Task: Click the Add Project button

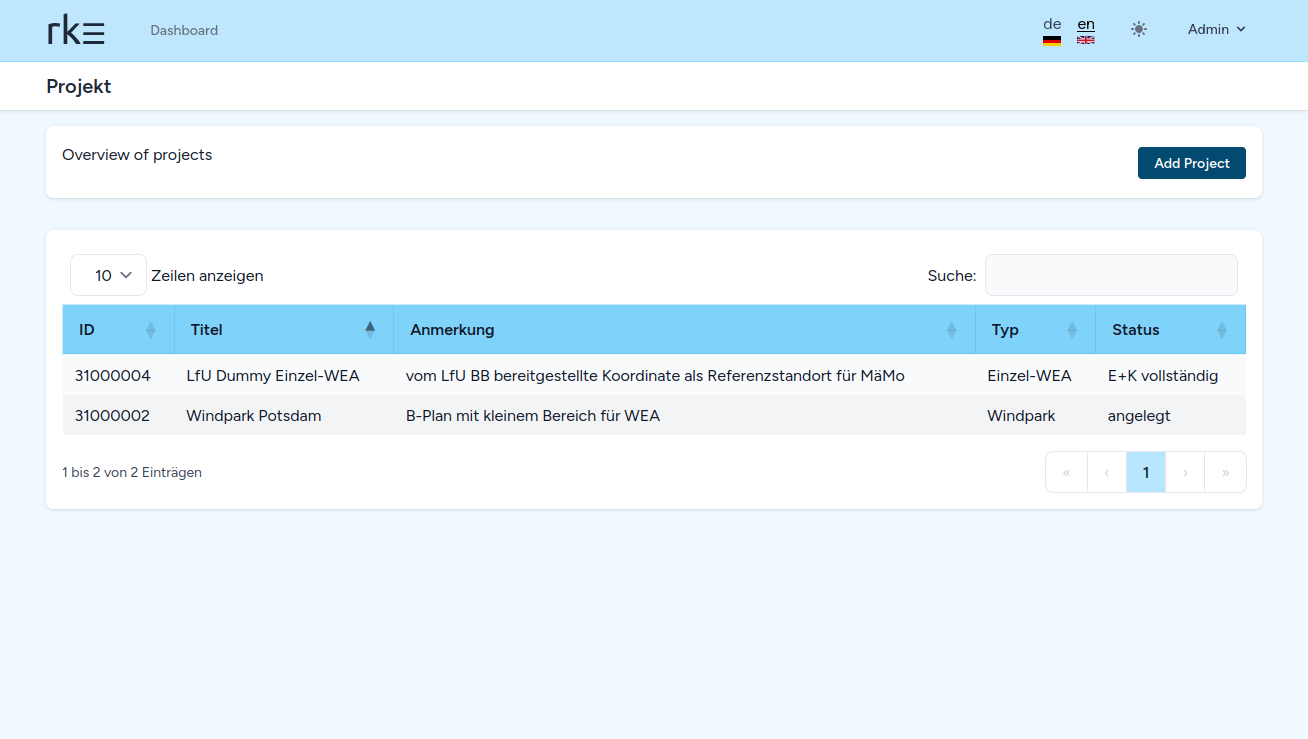Action: pyautogui.click(x=1191, y=163)
